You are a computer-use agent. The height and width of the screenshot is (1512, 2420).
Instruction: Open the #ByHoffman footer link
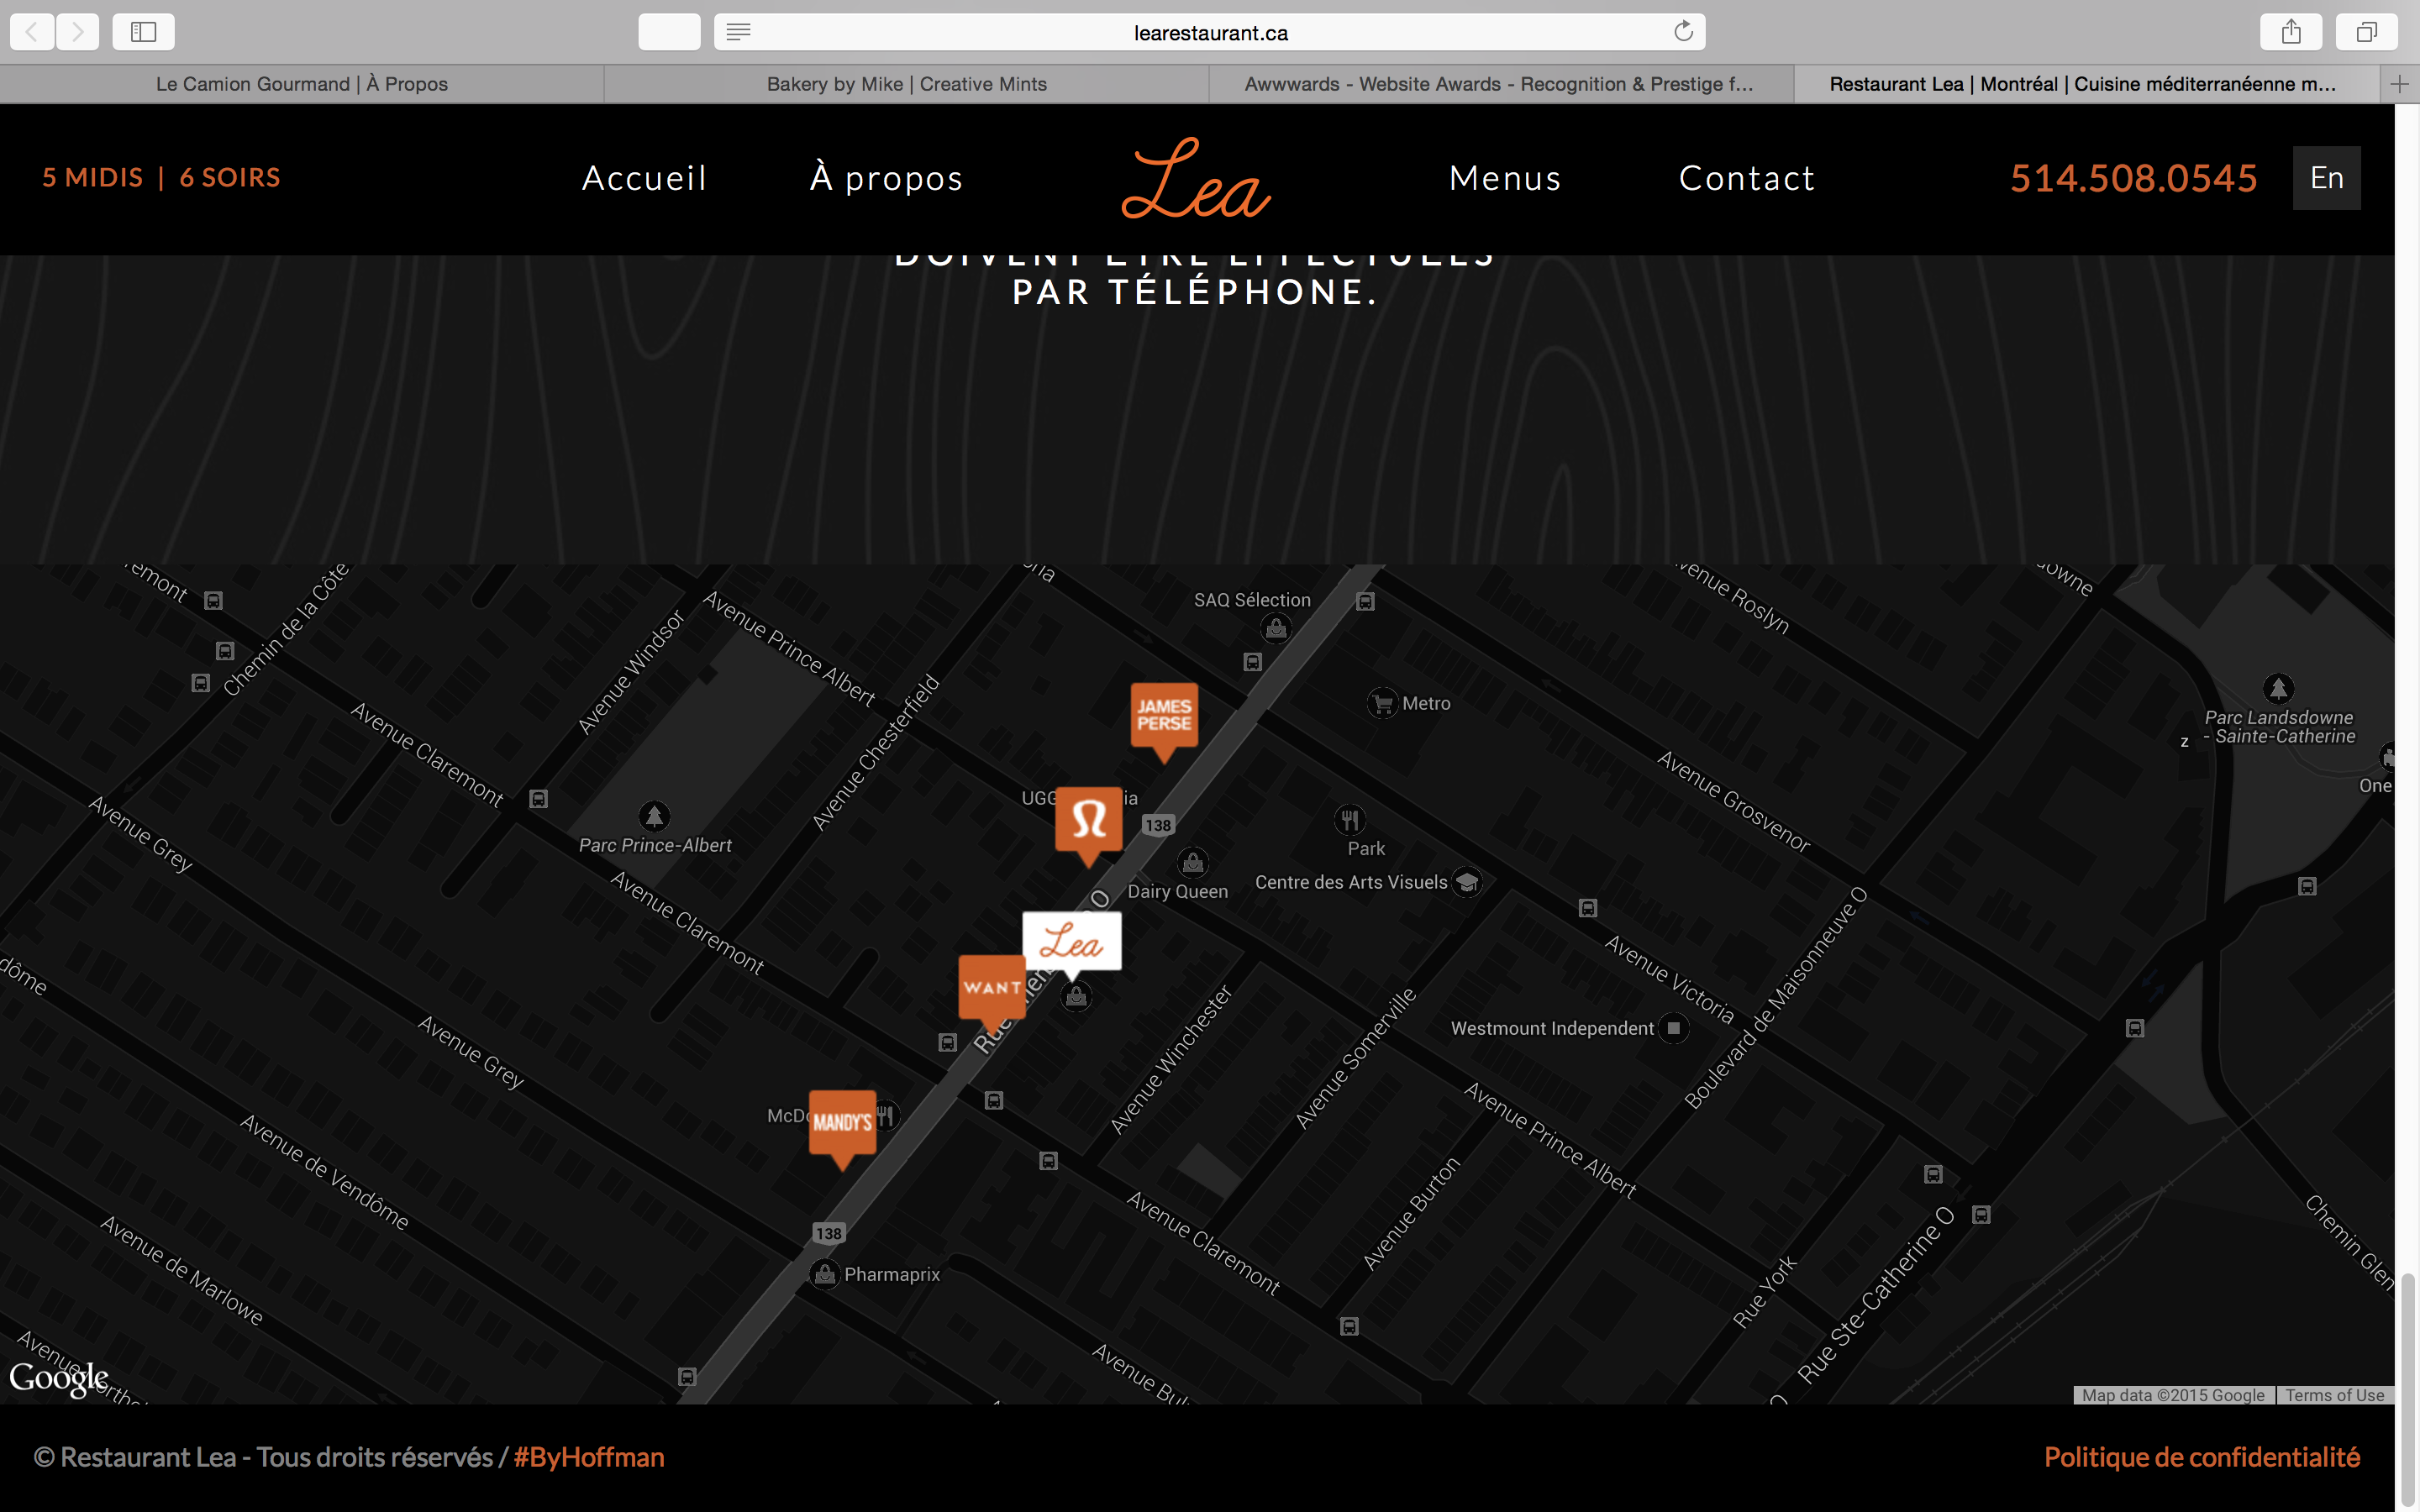pyautogui.click(x=589, y=1457)
